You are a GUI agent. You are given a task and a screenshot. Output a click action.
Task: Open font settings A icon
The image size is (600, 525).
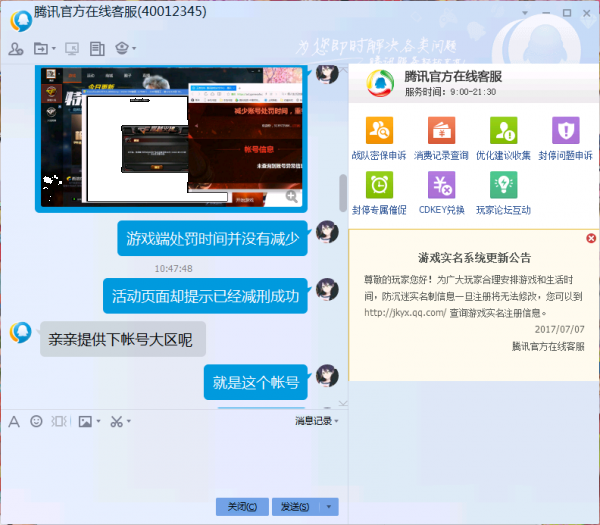[x=14, y=422]
